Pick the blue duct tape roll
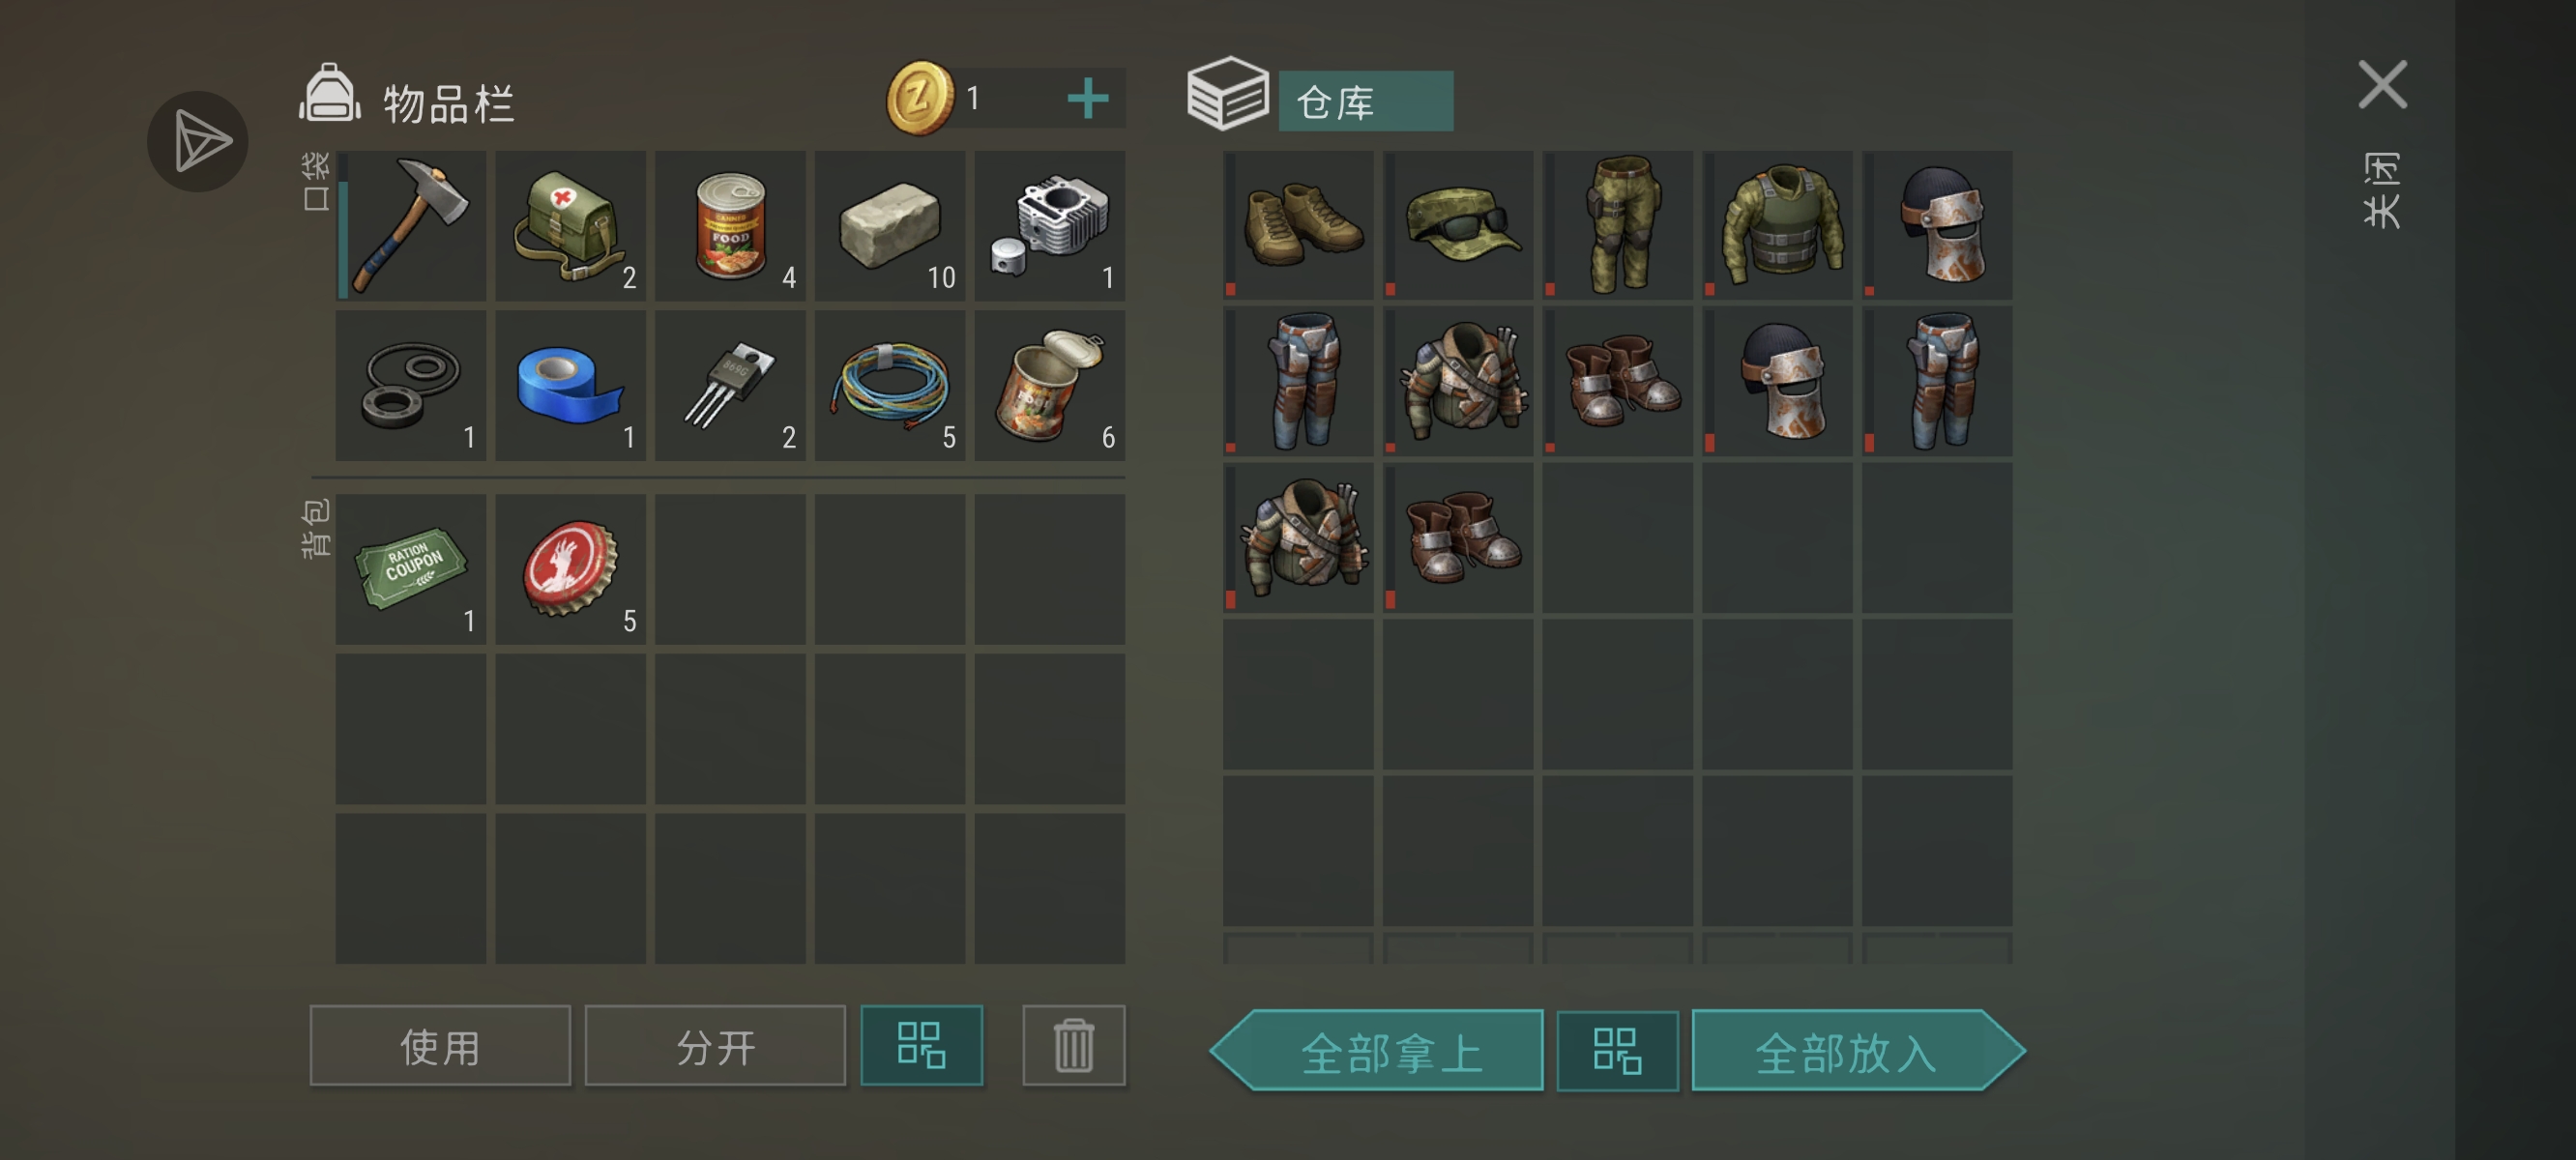2576x1160 pixels. coord(570,385)
